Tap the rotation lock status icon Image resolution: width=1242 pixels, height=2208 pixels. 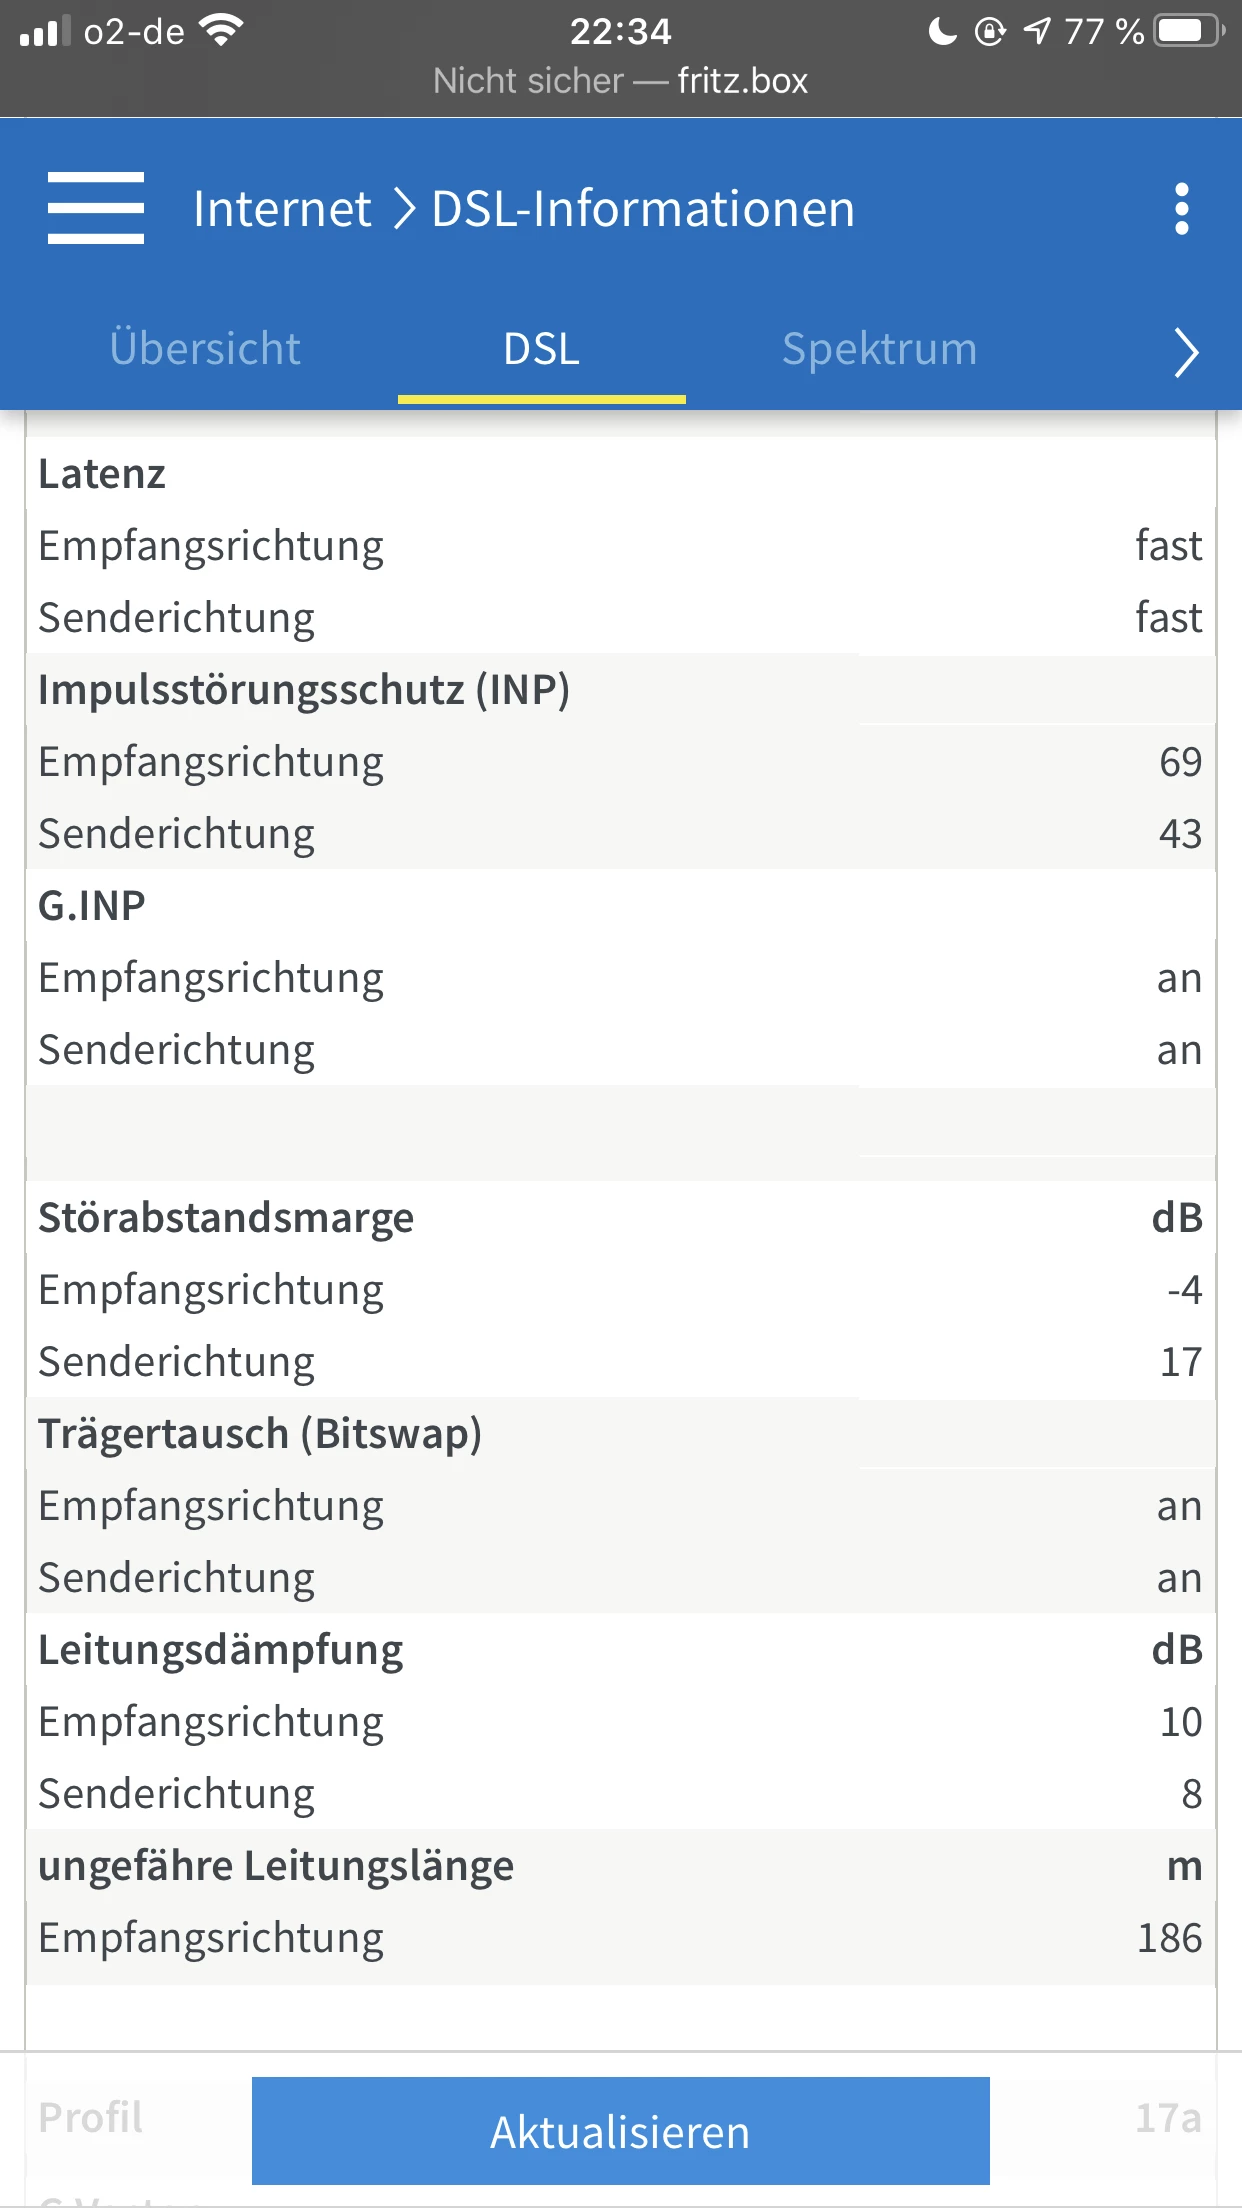[989, 32]
